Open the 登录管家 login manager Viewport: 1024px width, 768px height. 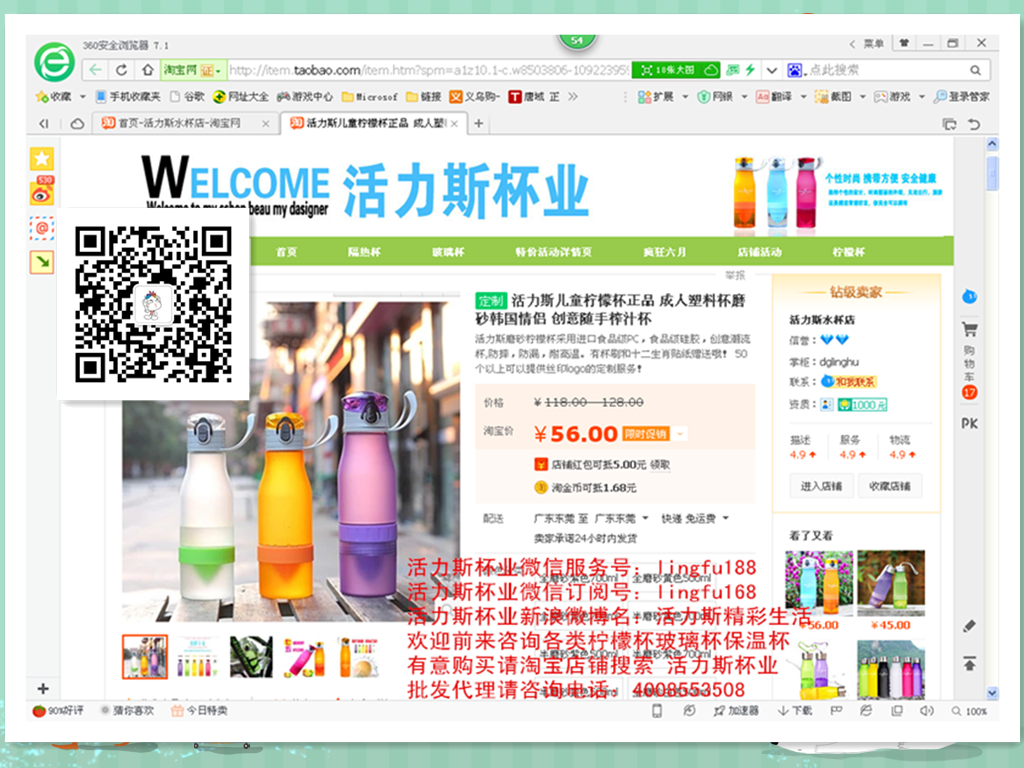(962, 97)
